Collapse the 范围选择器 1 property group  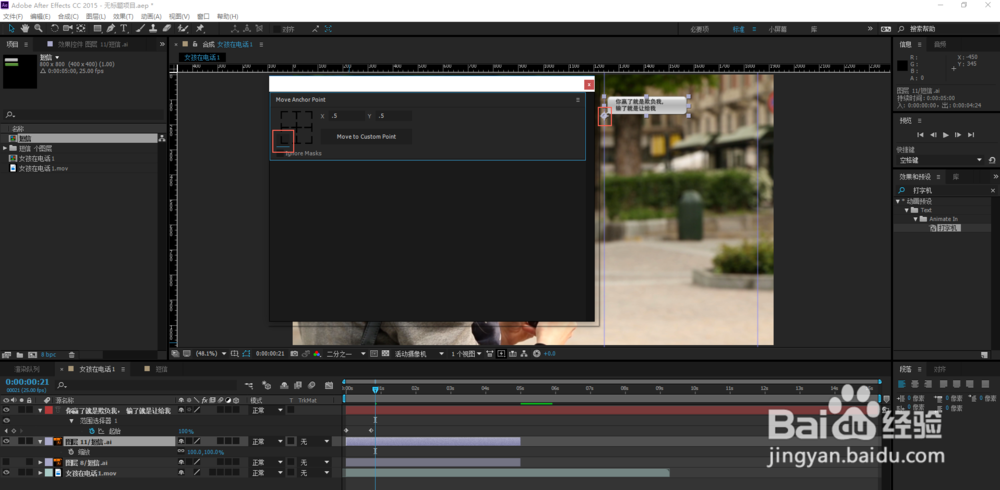click(x=71, y=420)
